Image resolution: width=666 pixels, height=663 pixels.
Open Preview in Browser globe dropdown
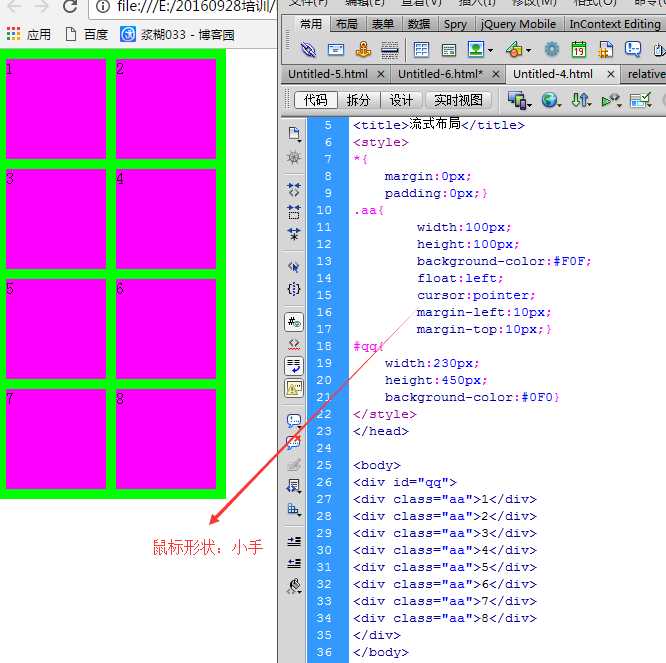coord(551,100)
